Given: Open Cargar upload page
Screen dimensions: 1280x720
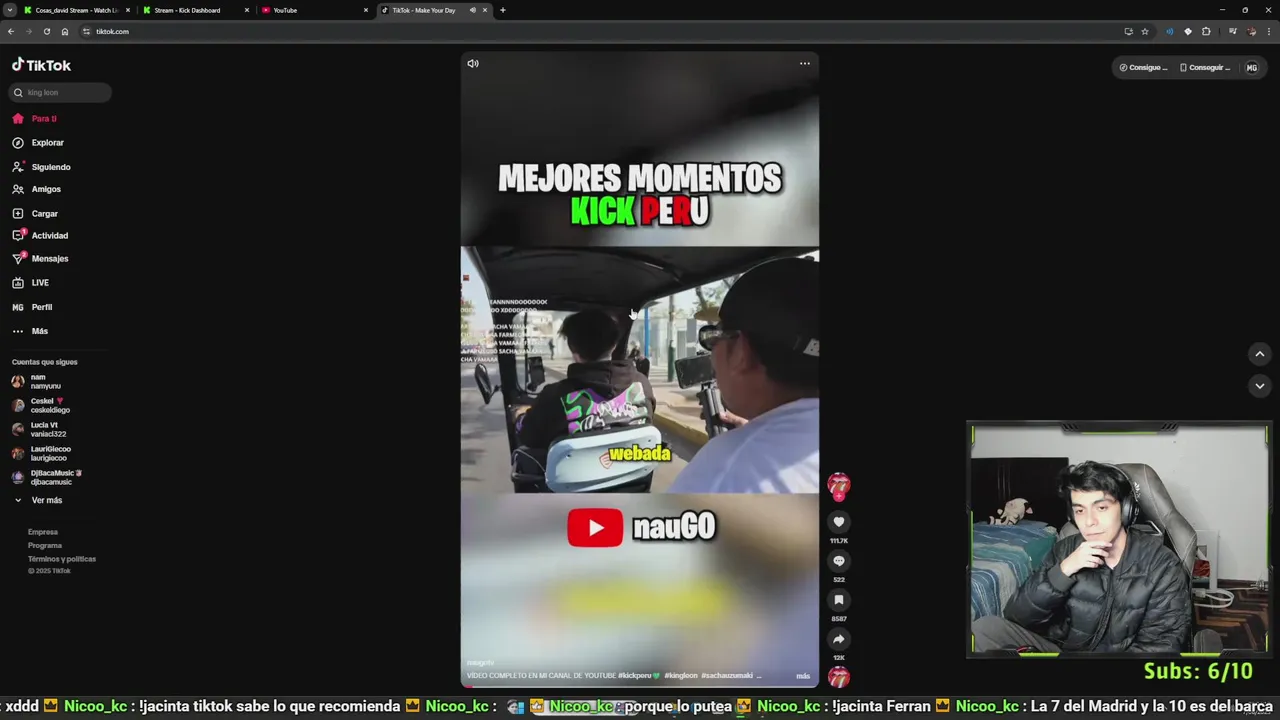Looking at the screenshot, I should tap(35, 213).
